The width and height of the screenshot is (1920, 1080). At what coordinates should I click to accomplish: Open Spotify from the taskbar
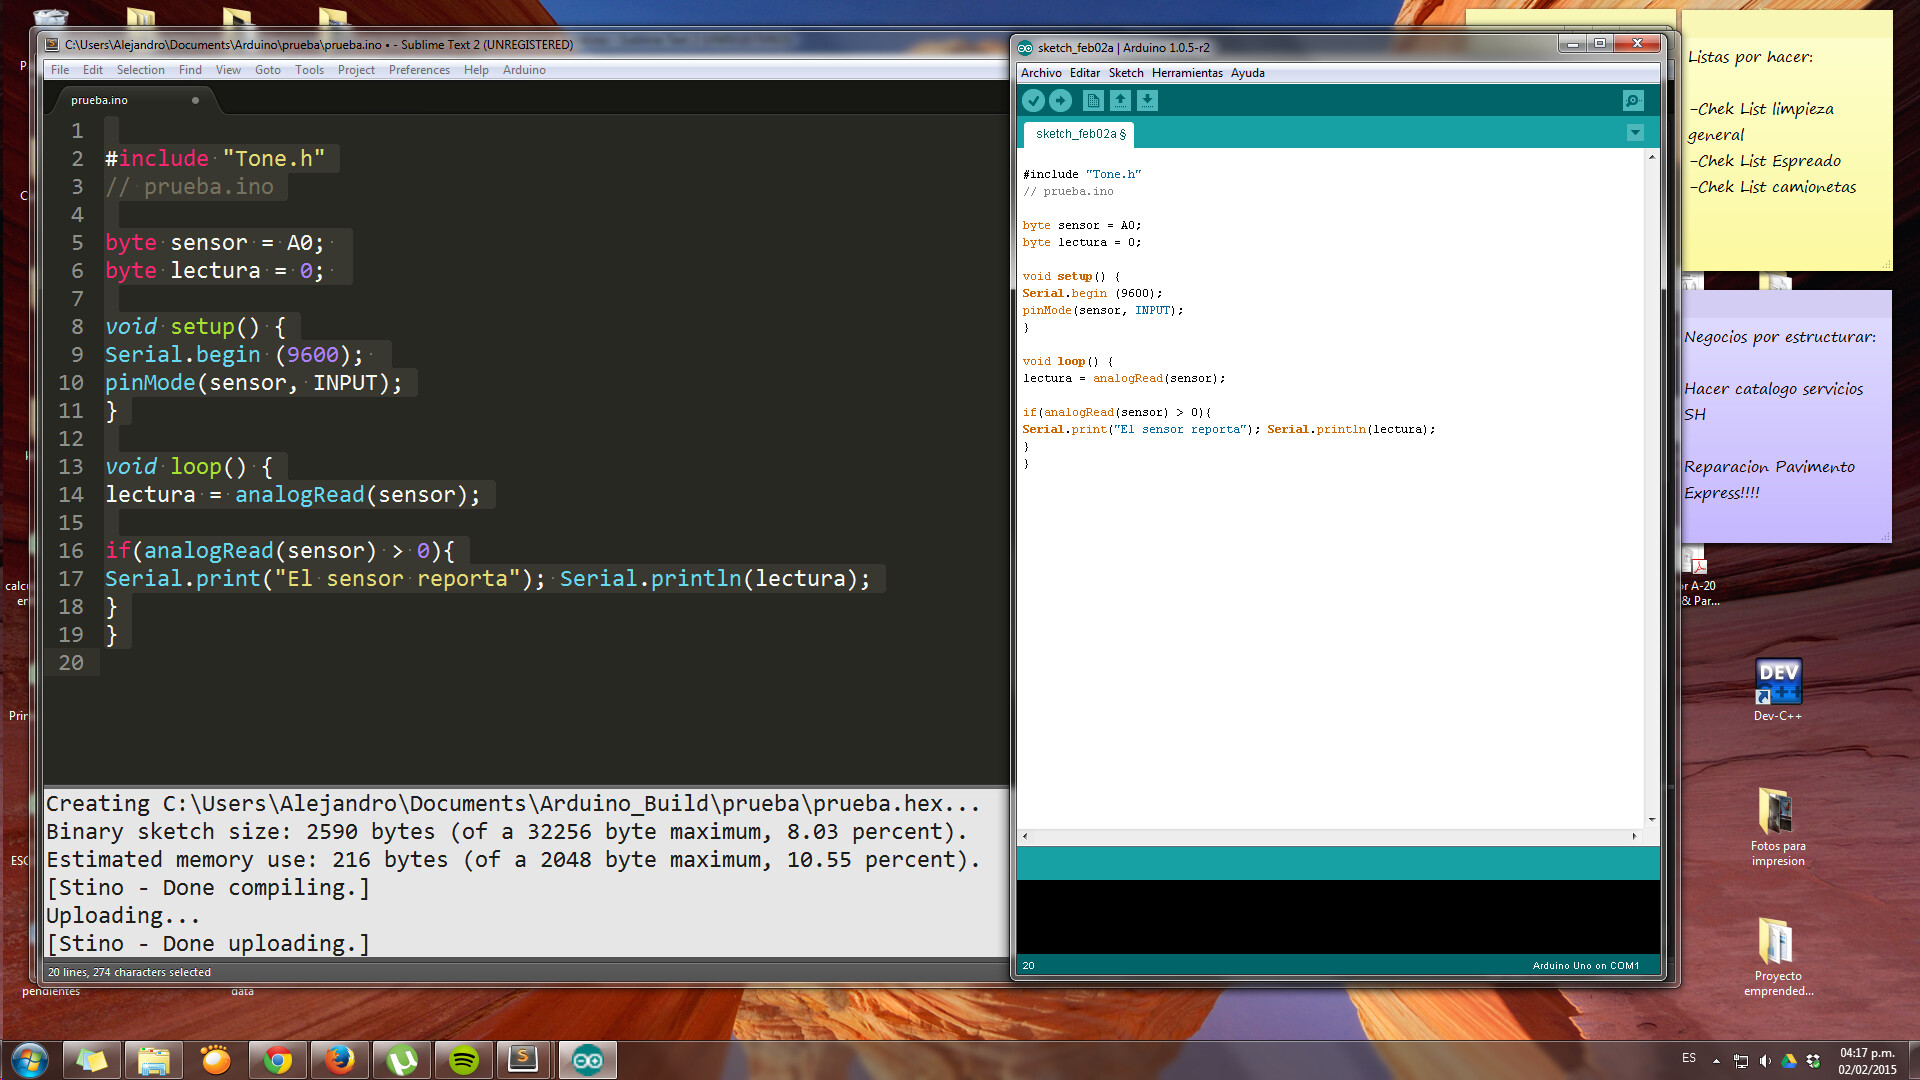tap(464, 1060)
